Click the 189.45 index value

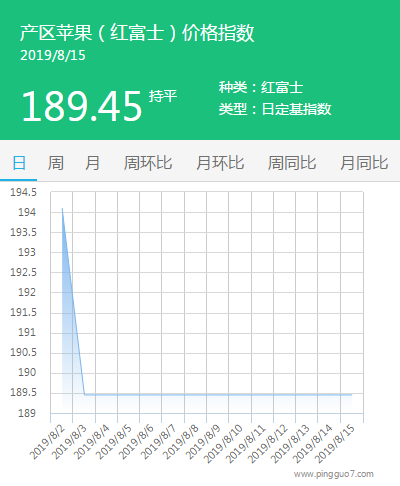click(82, 107)
